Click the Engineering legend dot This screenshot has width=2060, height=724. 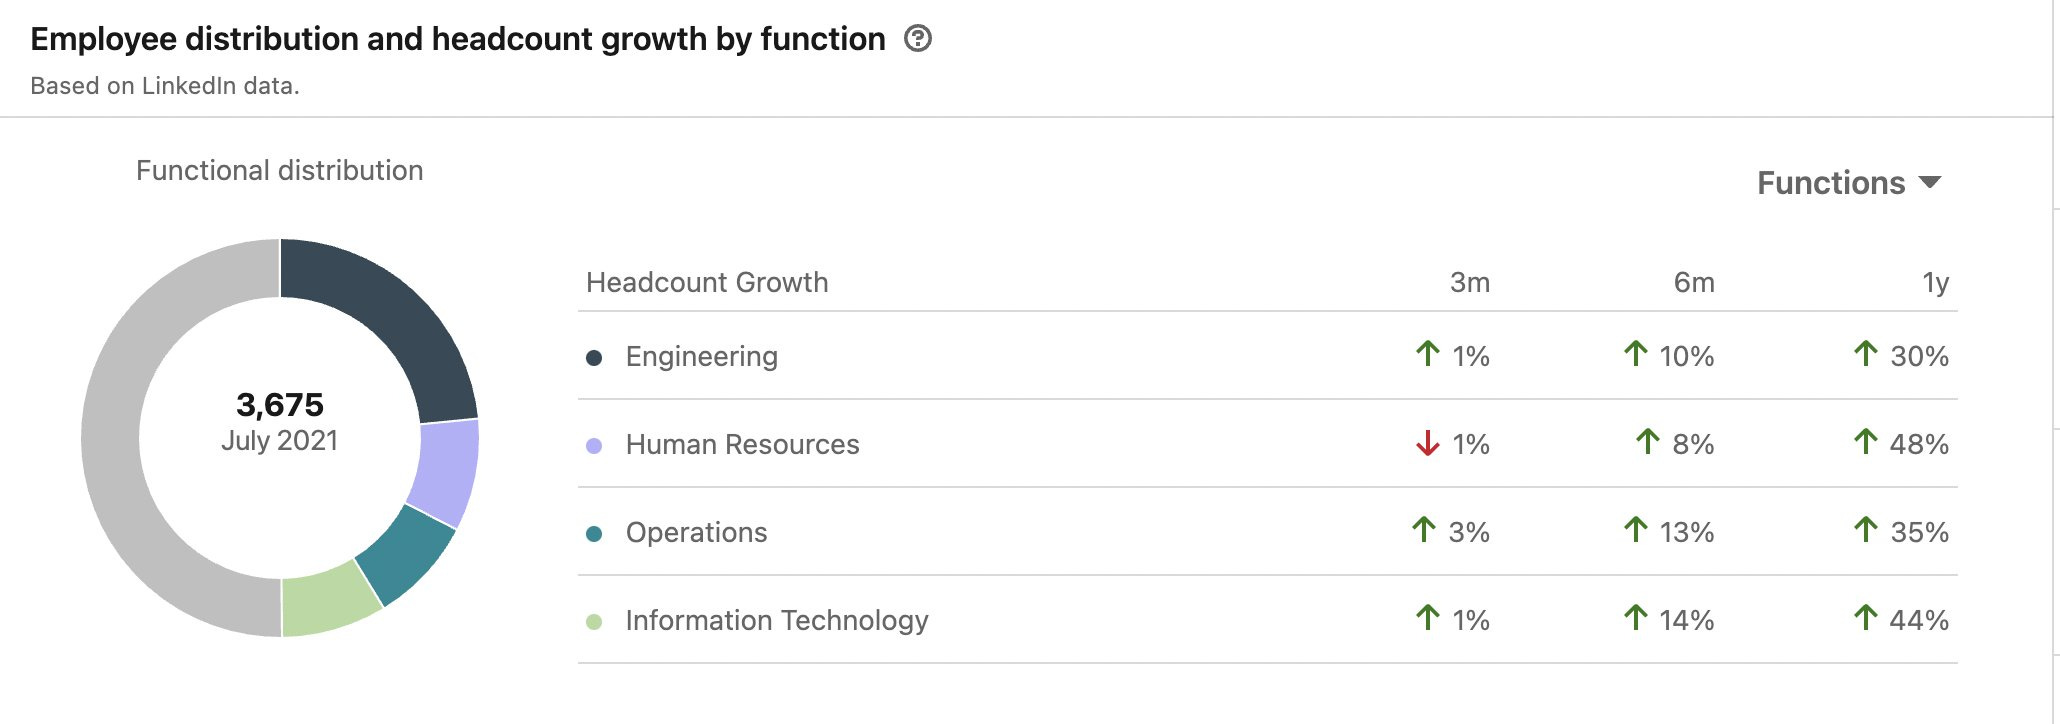tap(594, 358)
